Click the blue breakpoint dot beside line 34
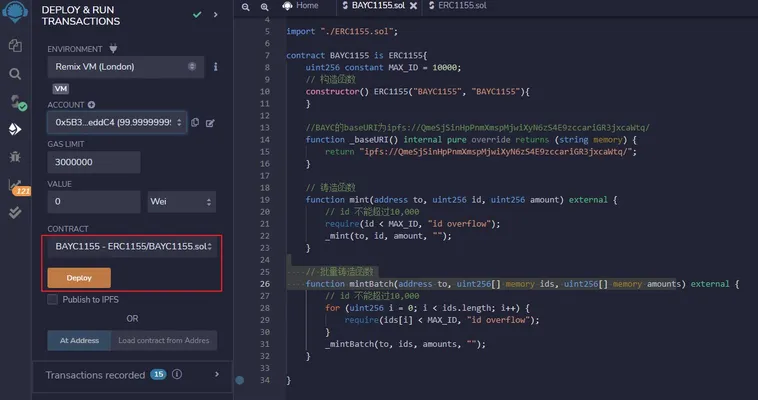758x400 pixels. point(239,380)
